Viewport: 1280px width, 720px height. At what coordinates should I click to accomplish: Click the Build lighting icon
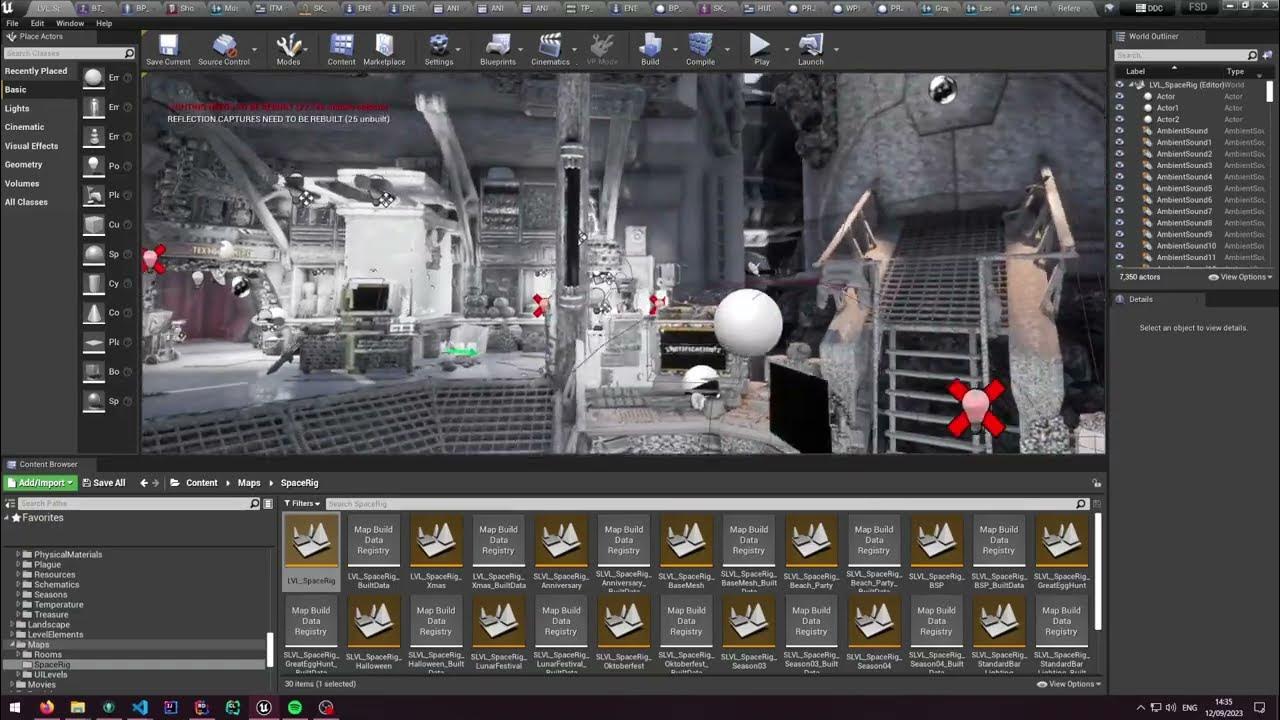[x=650, y=46]
